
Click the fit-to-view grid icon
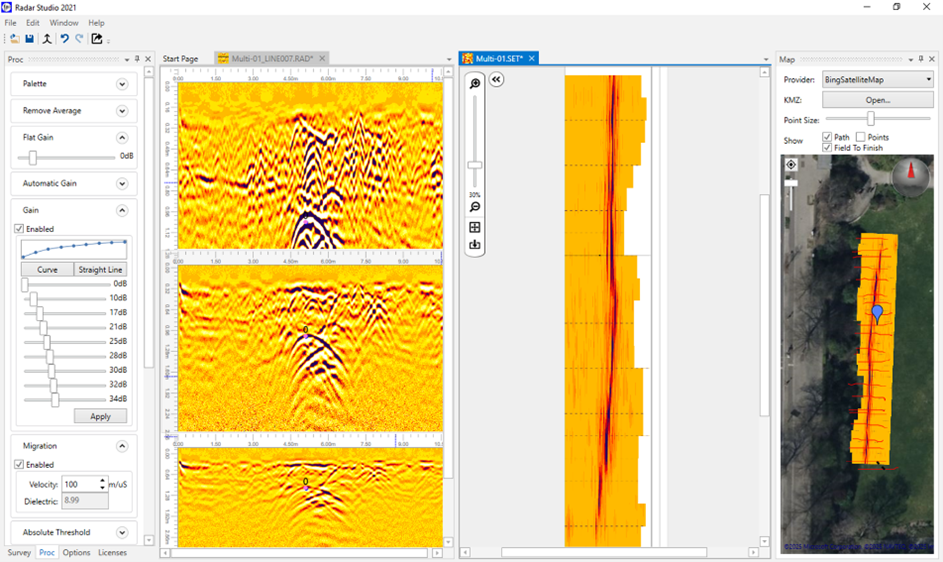(475, 227)
